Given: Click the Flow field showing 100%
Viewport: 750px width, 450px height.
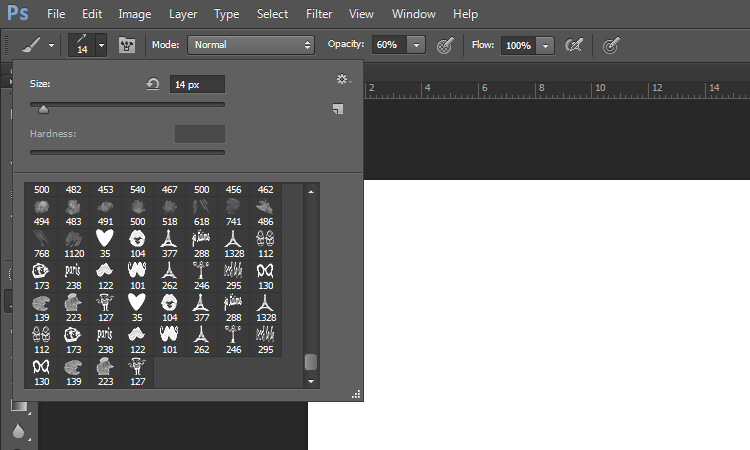Looking at the screenshot, I should click(518, 45).
